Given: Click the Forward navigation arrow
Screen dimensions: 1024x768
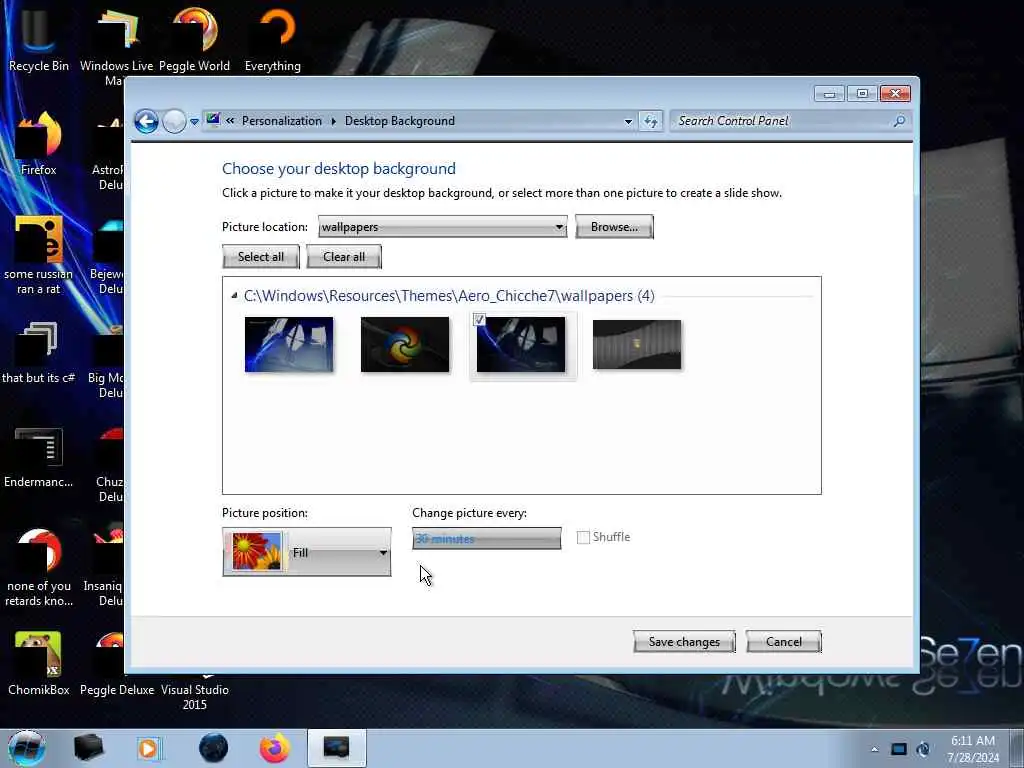Looking at the screenshot, I should coord(174,121).
